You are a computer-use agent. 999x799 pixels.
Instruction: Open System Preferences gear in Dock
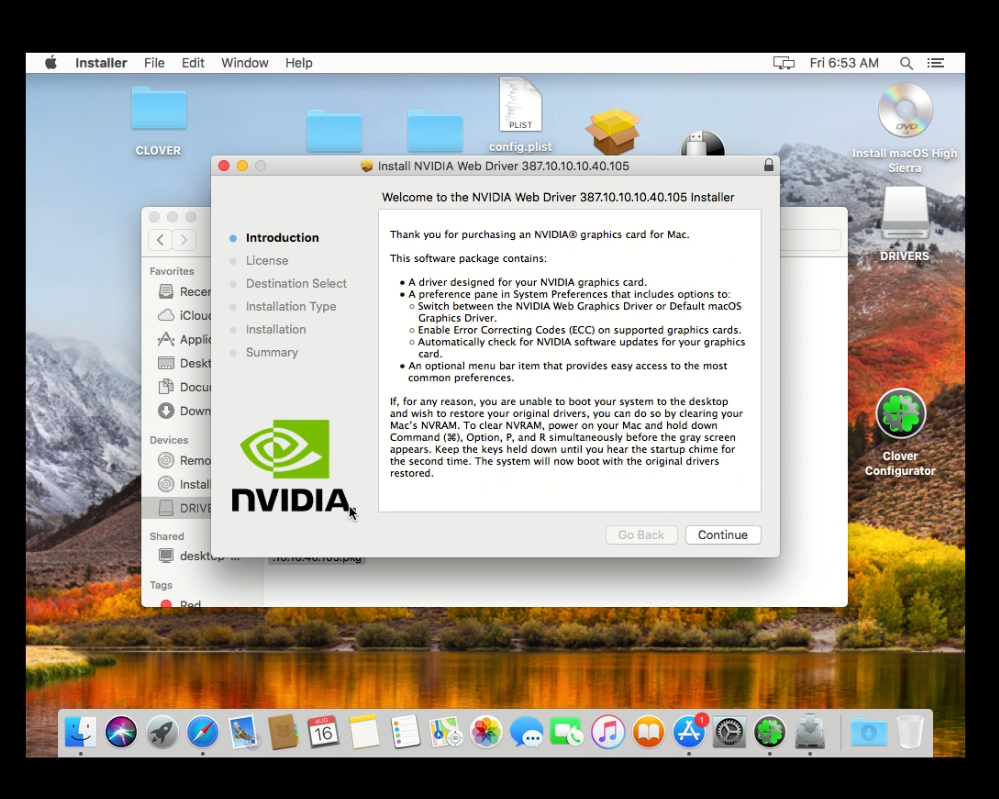pyautogui.click(x=729, y=731)
